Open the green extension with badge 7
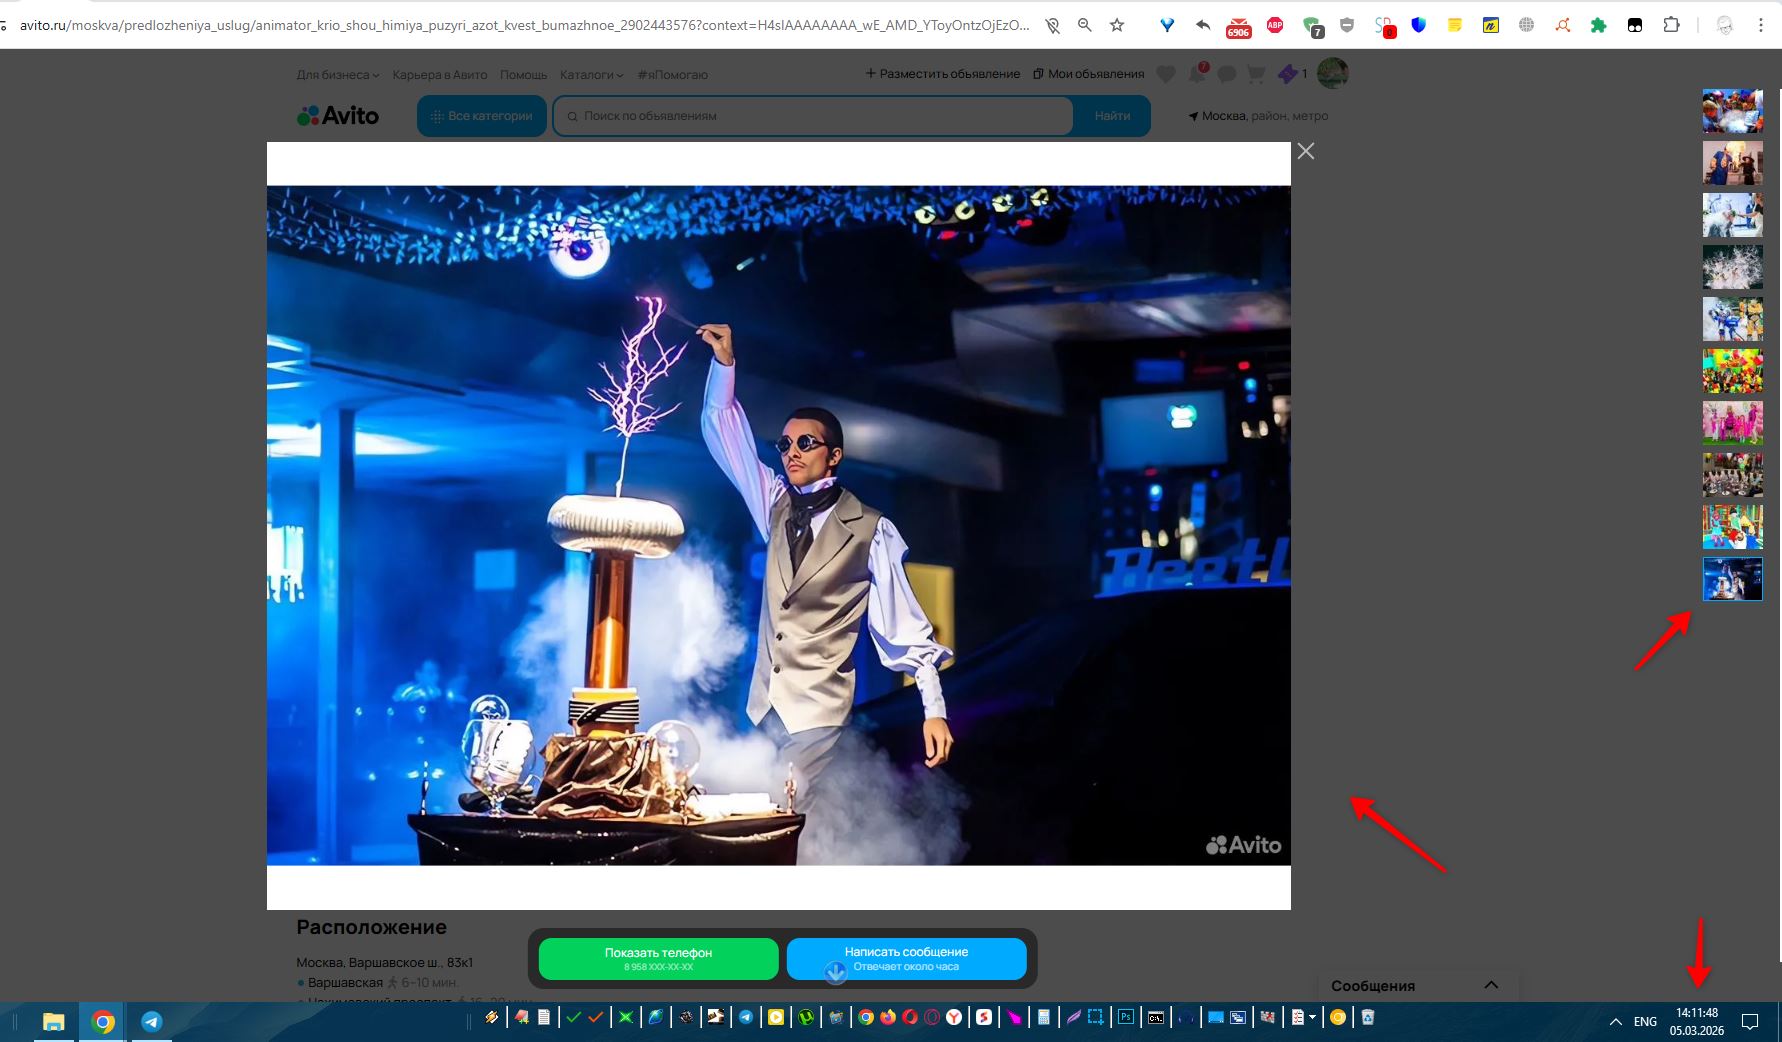This screenshot has width=1782, height=1042. tap(1312, 27)
